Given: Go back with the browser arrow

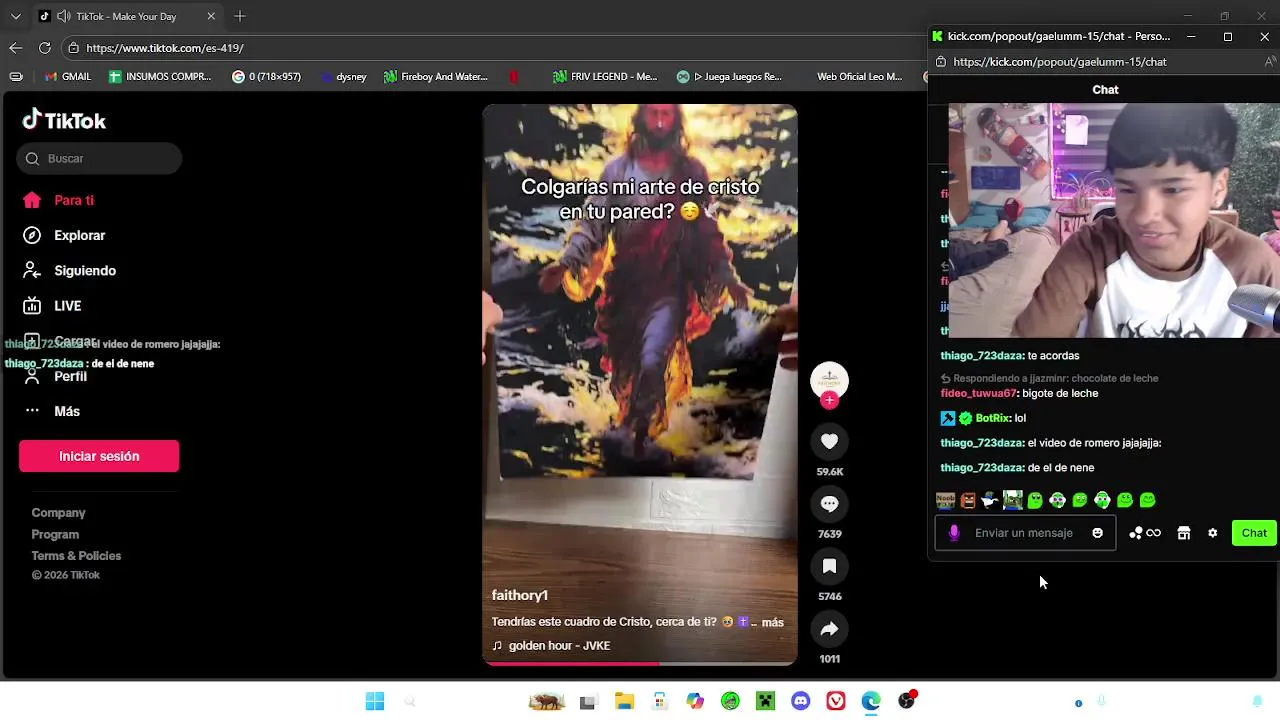Looking at the screenshot, I should click(x=15, y=48).
